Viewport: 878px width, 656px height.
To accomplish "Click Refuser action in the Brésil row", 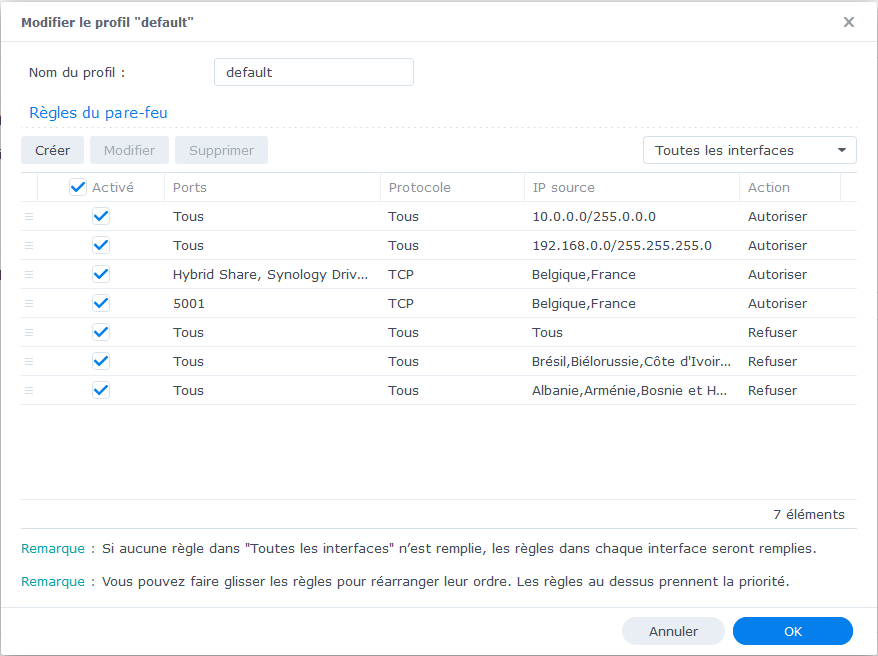I will [x=772, y=362].
